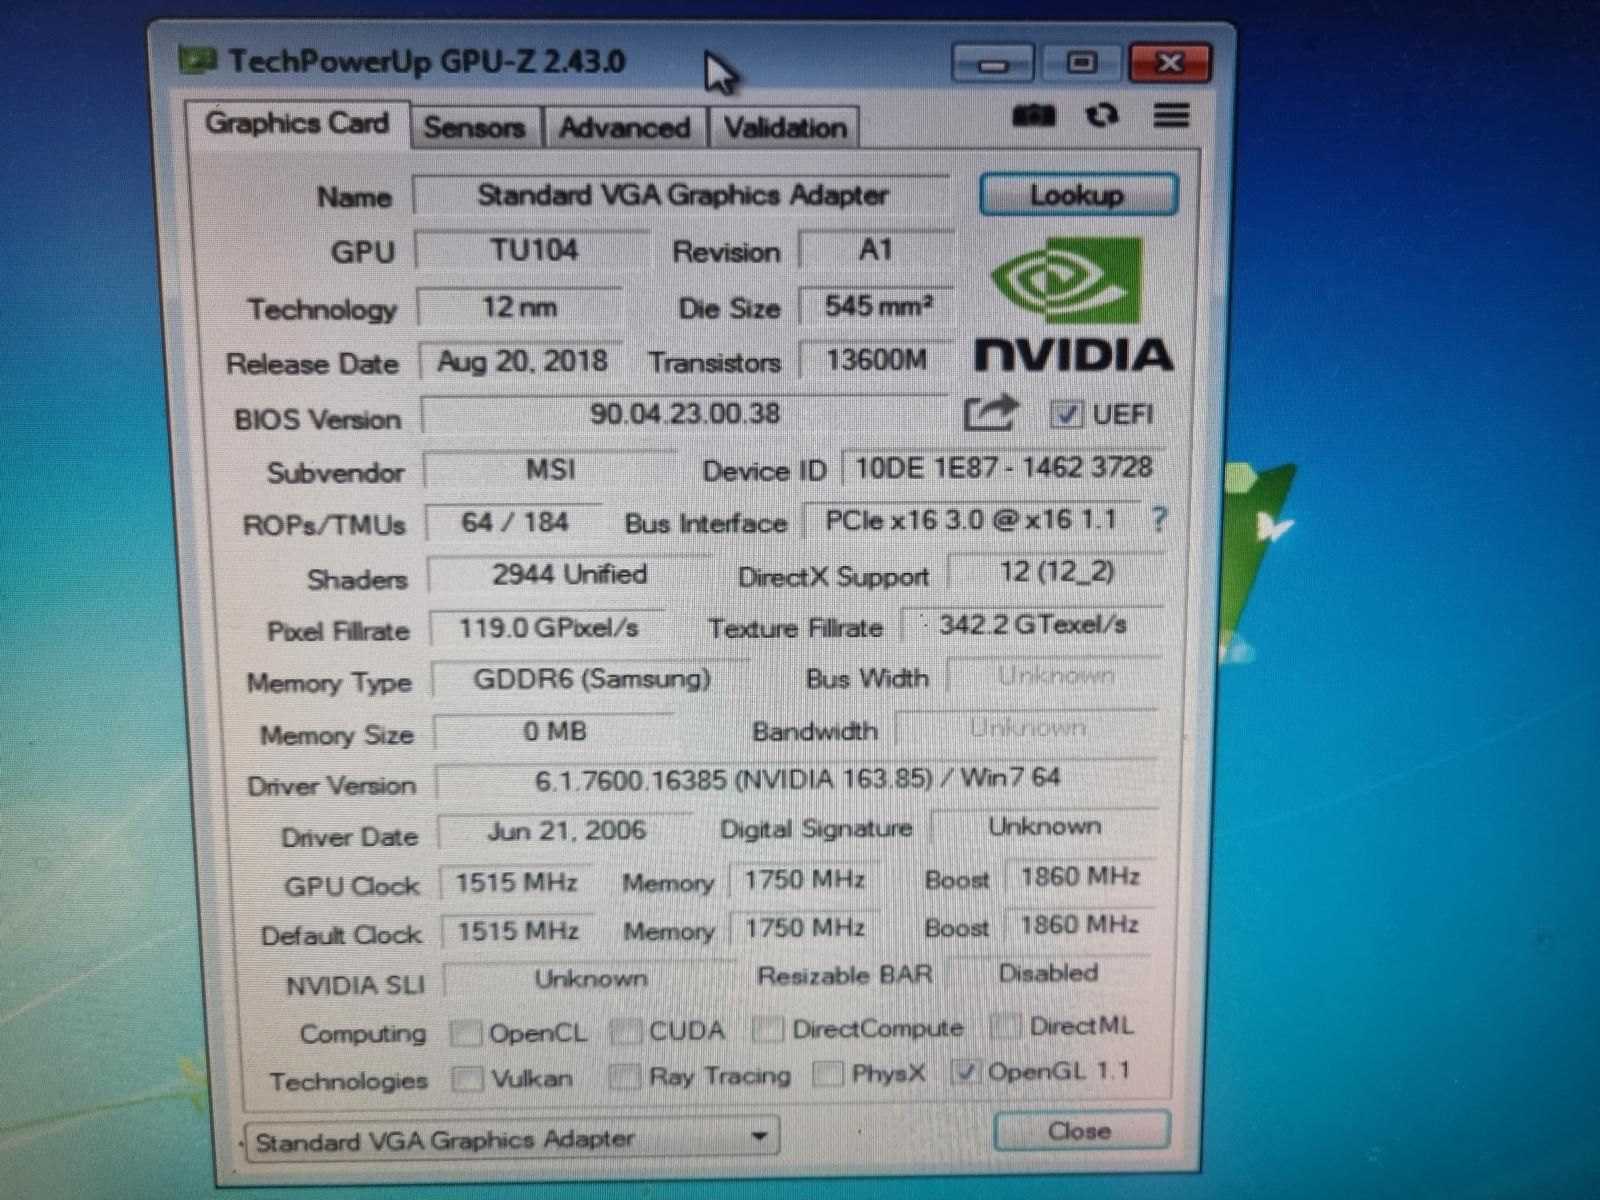Open the Advanced tab

coord(624,128)
